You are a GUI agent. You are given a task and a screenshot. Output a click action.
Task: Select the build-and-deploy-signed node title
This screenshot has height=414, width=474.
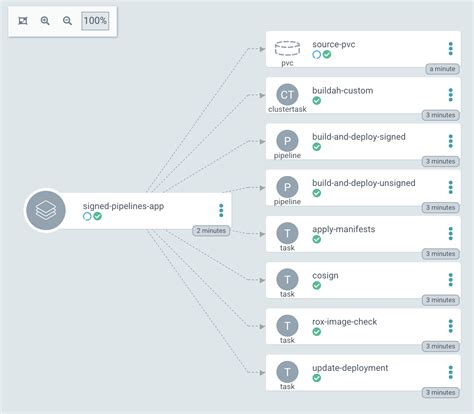[x=359, y=137]
